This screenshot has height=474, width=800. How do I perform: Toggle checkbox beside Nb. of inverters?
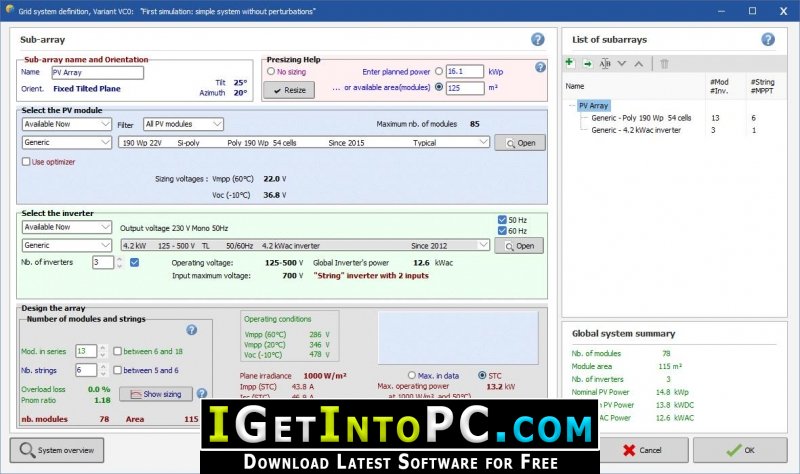[x=135, y=262]
